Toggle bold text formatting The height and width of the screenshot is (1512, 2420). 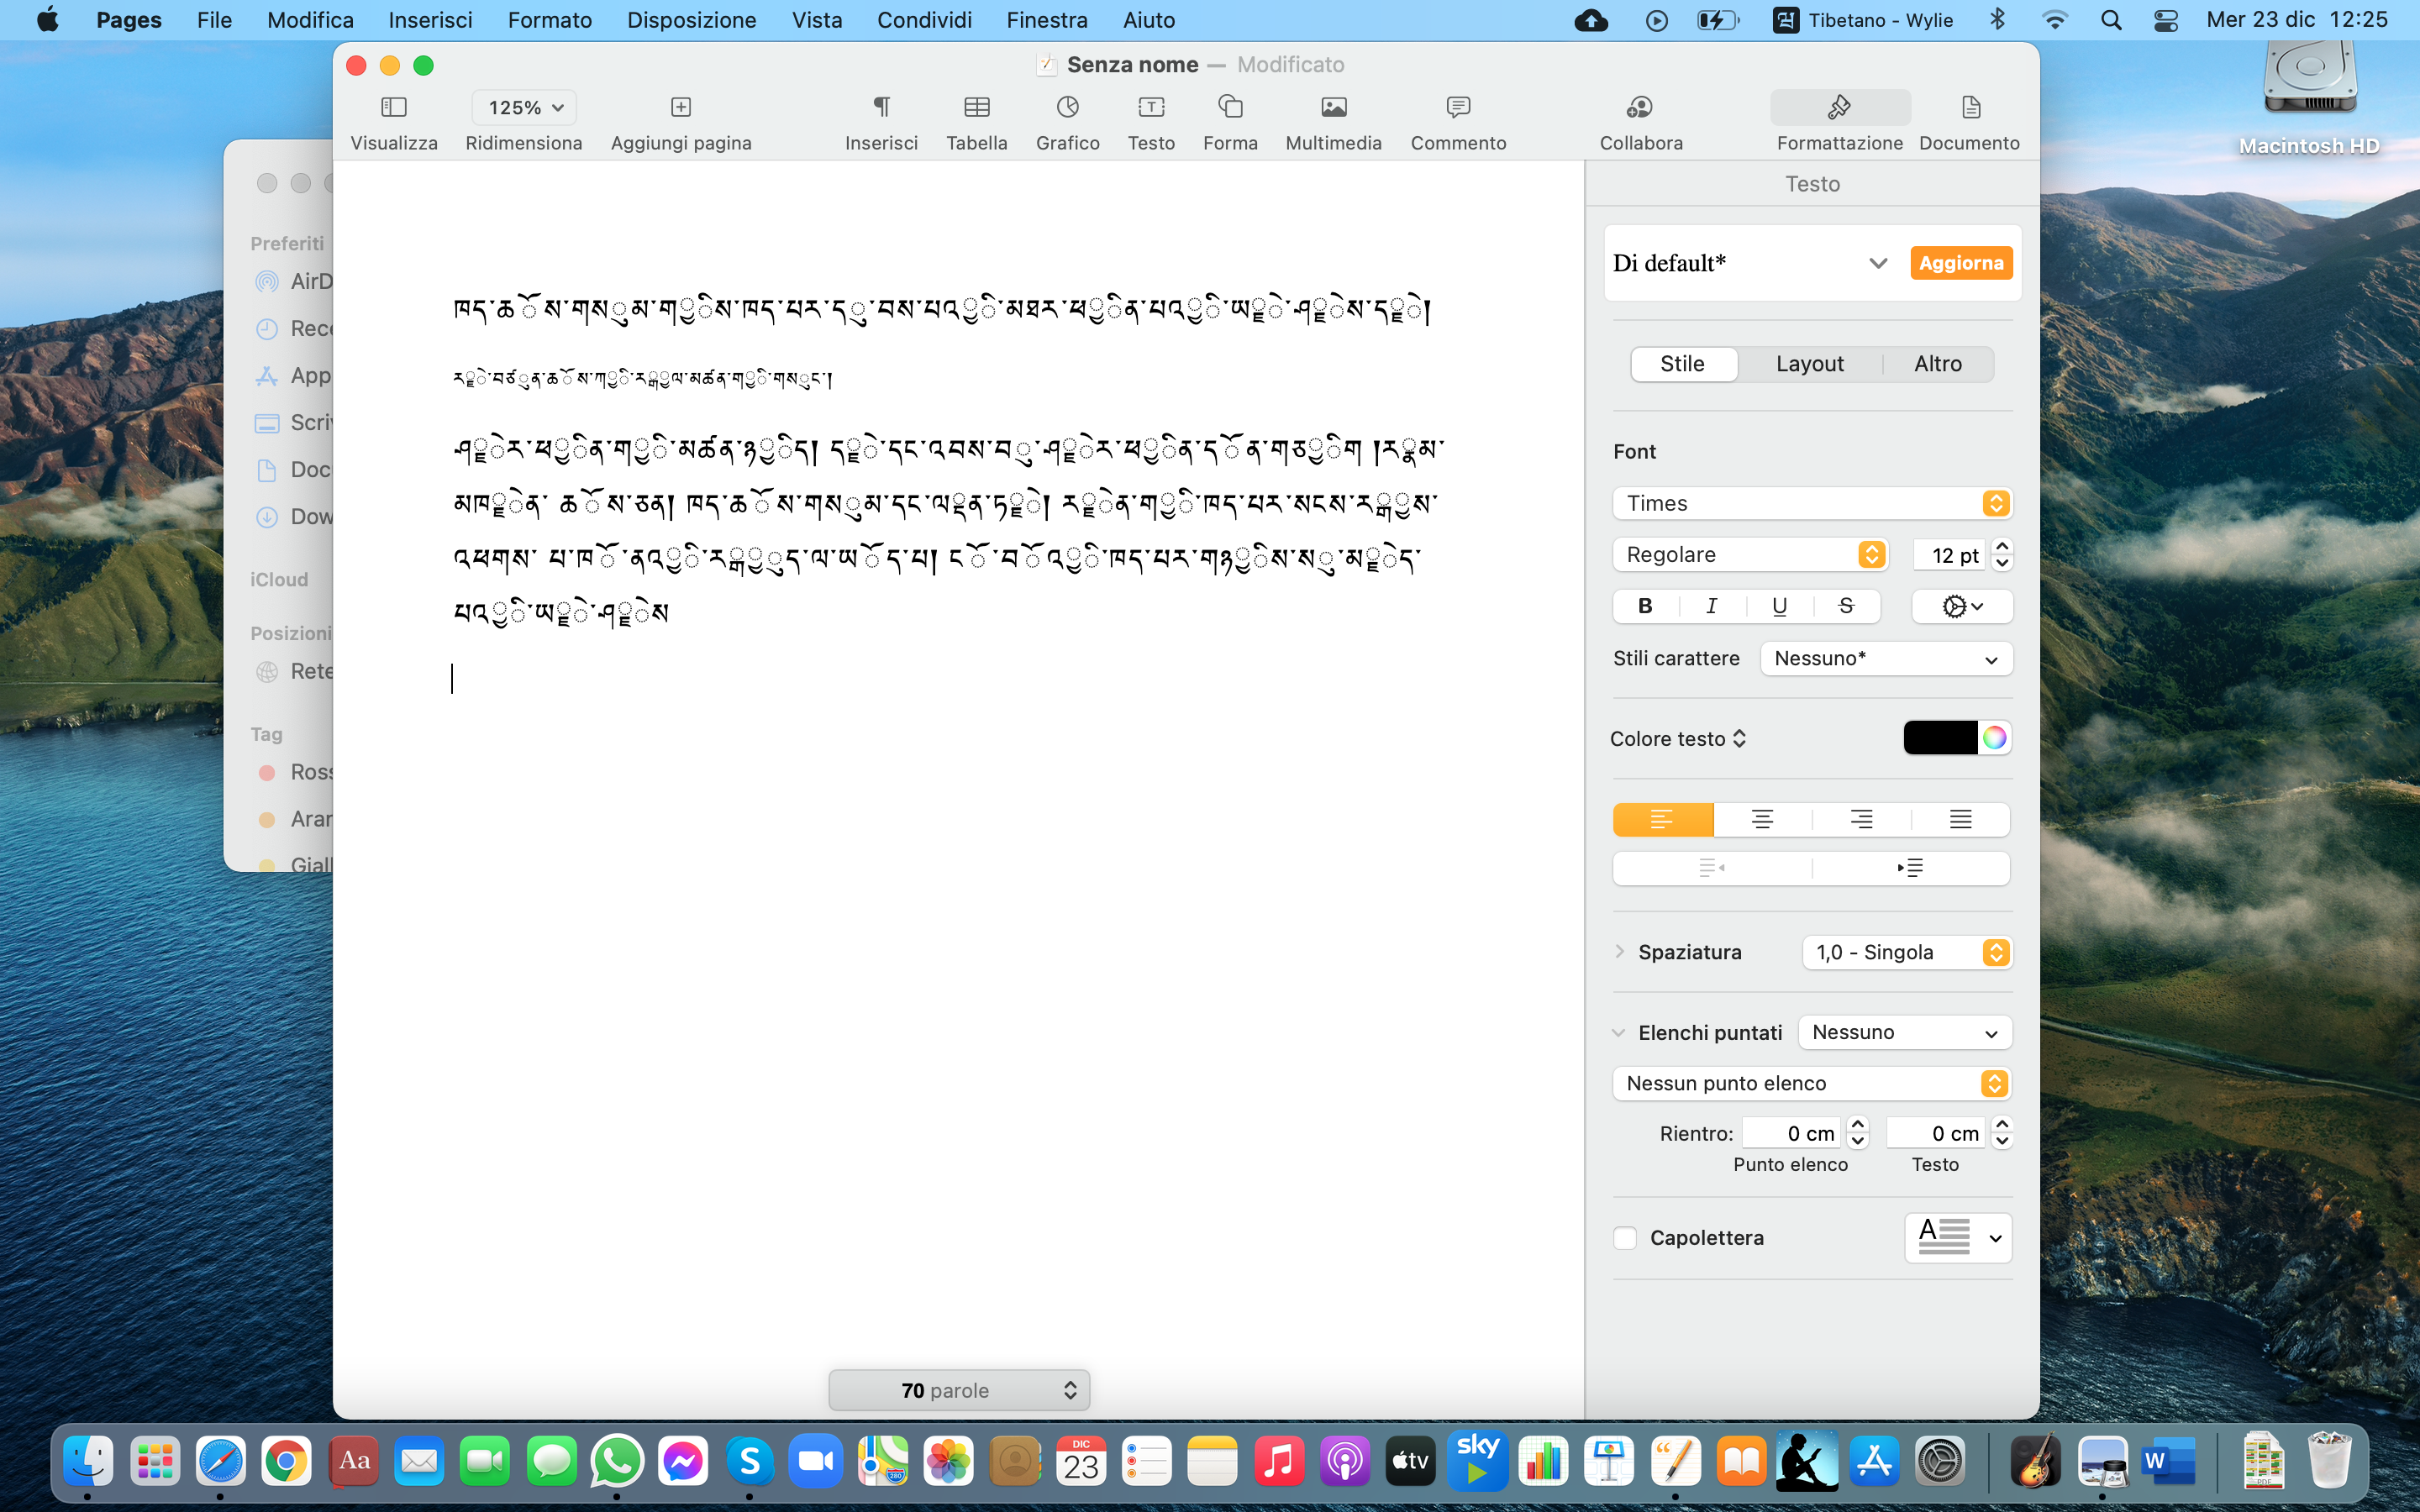pos(1645,606)
